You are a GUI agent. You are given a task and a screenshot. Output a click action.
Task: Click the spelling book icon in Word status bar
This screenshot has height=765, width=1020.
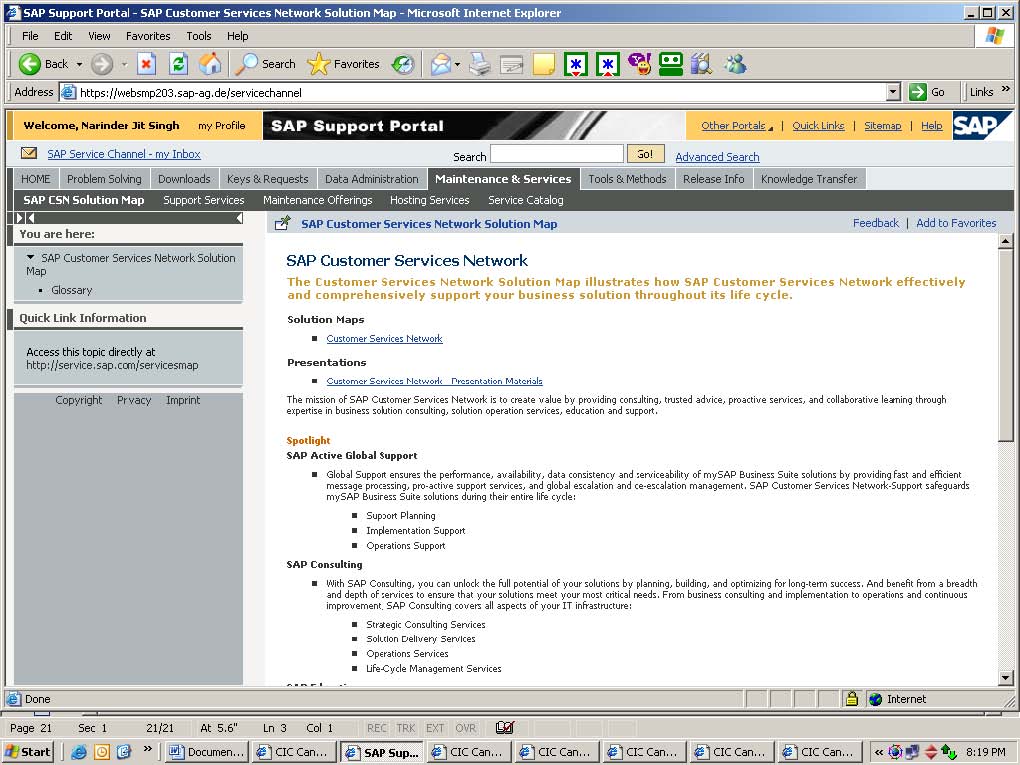coord(505,728)
